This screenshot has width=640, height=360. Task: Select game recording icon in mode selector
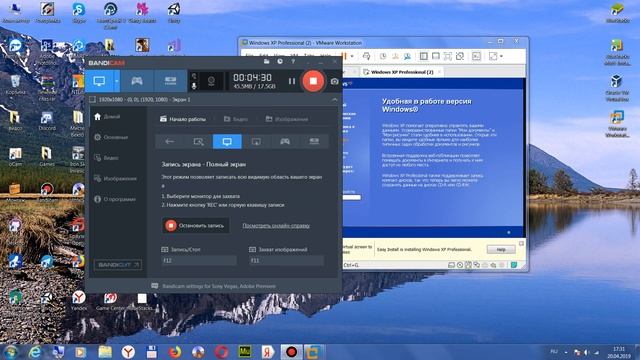[285, 141]
